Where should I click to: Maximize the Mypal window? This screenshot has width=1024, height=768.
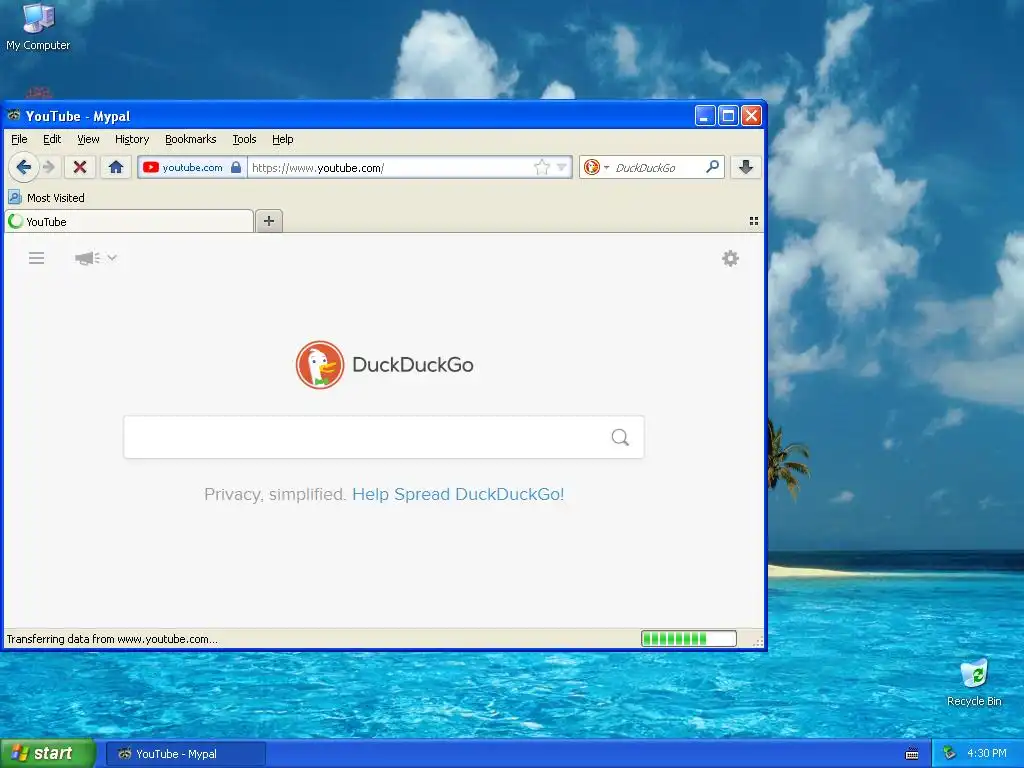click(x=728, y=116)
